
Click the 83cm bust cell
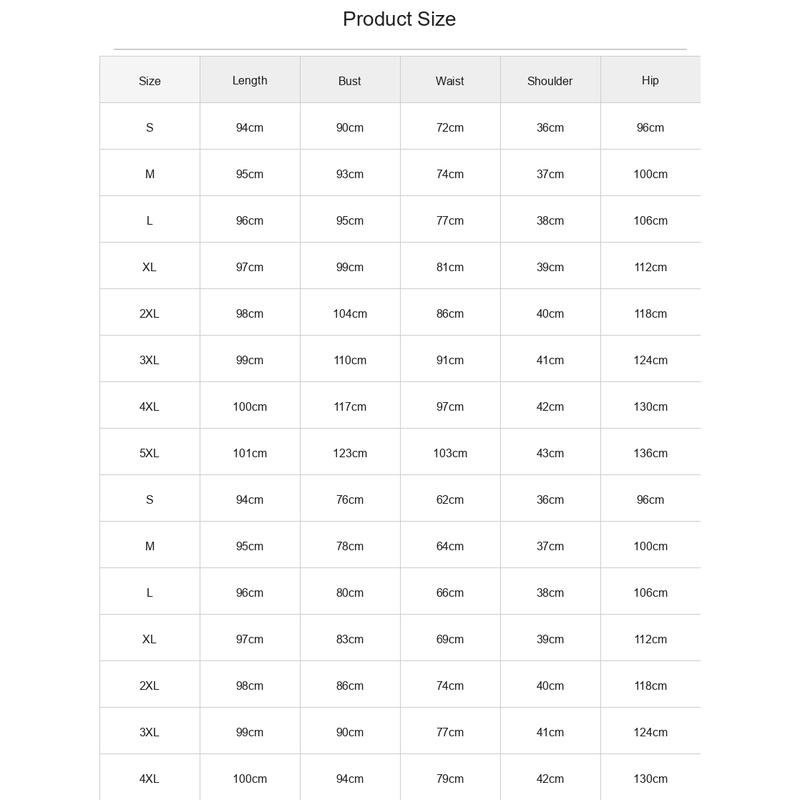[x=350, y=639]
